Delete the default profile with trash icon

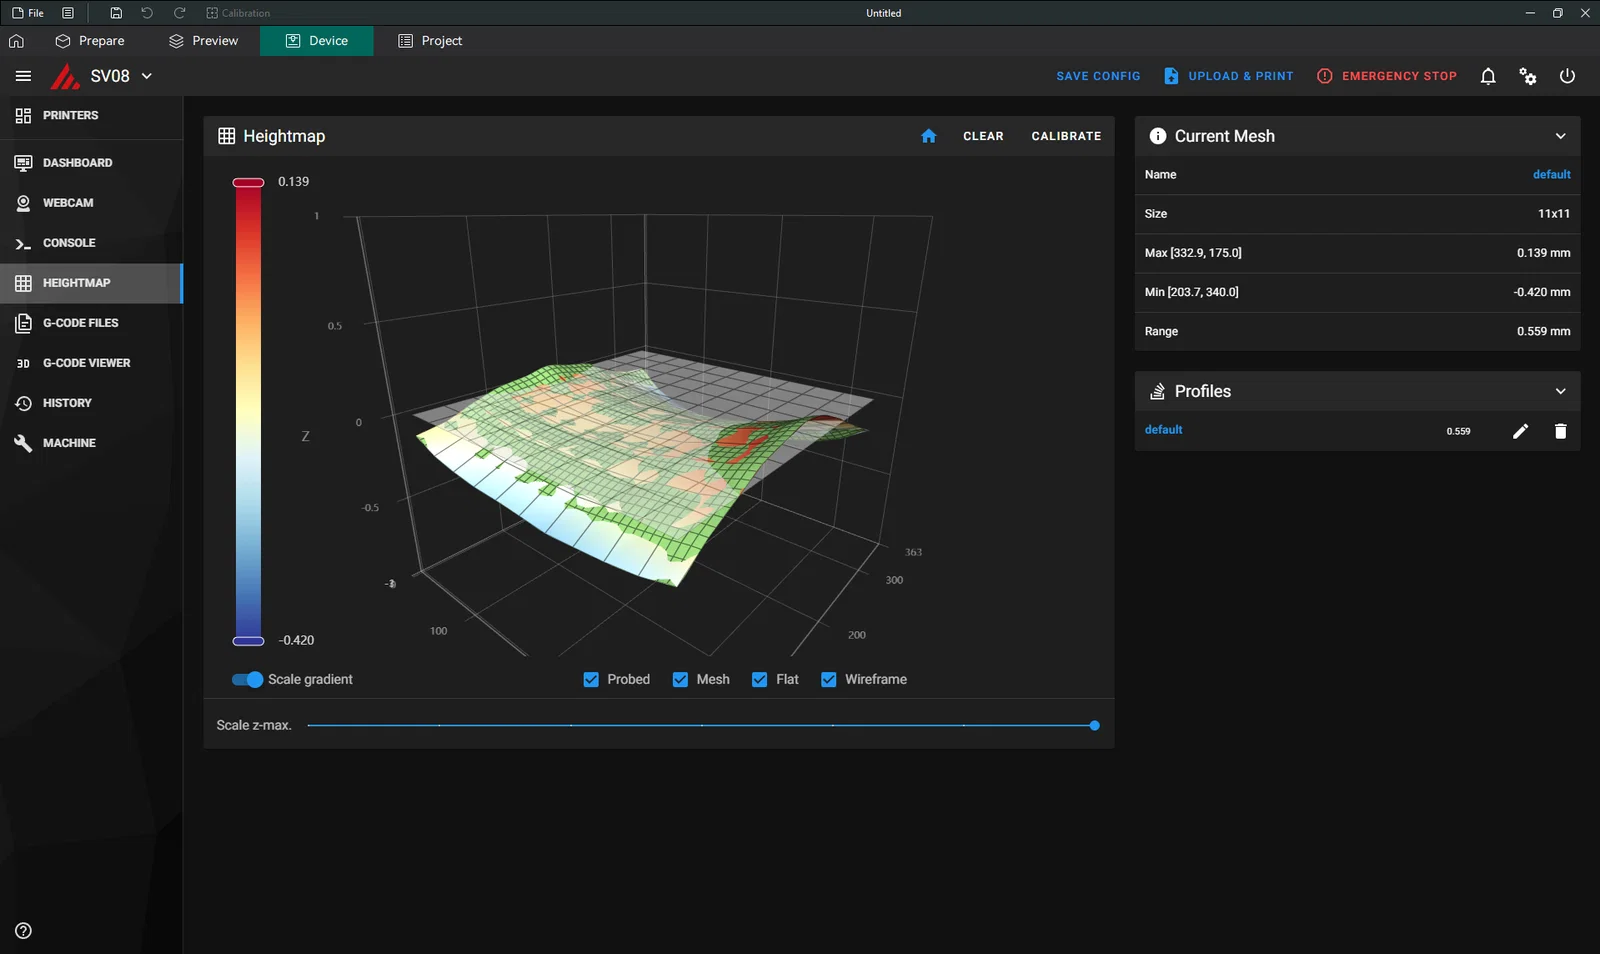coord(1560,431)
